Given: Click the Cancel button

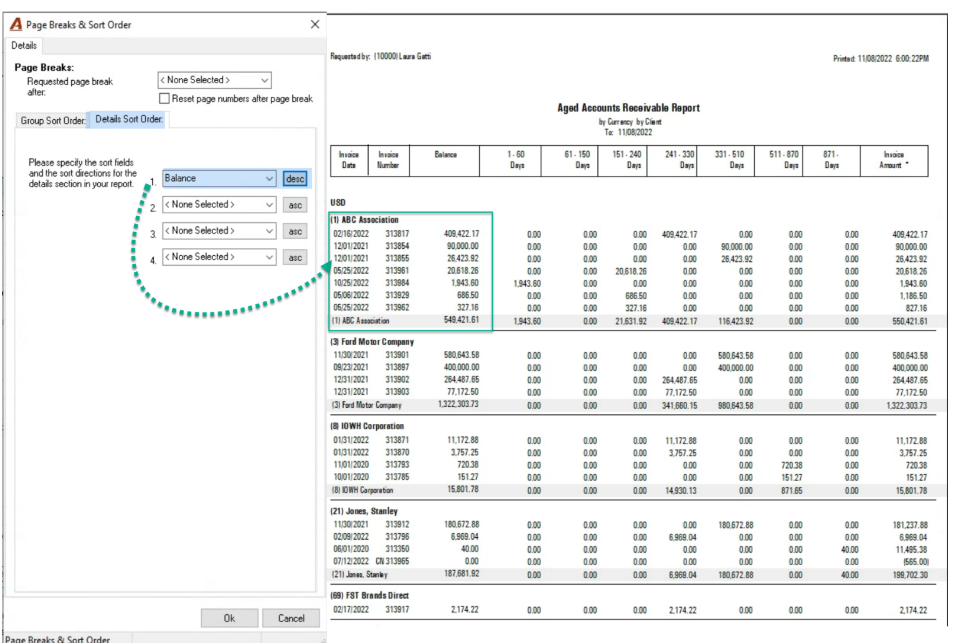Looking at the screenshot, I should tap(291, 618).
